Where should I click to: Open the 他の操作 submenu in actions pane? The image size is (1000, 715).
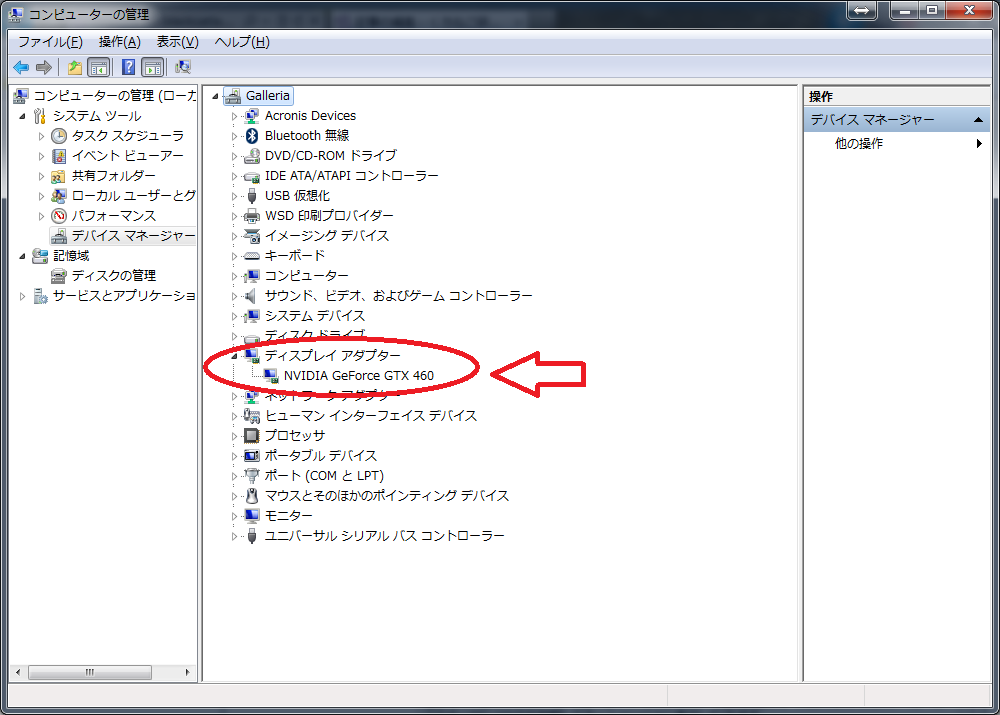tap(897, 144)
